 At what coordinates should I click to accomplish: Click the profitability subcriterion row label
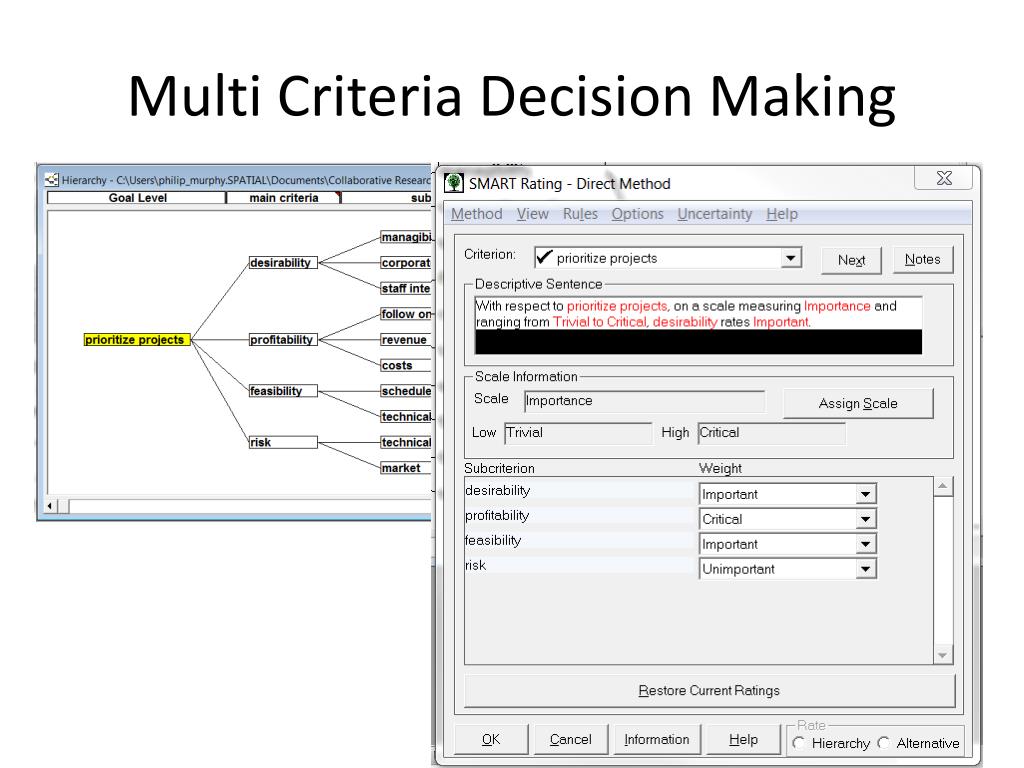(x=497, y=515)
